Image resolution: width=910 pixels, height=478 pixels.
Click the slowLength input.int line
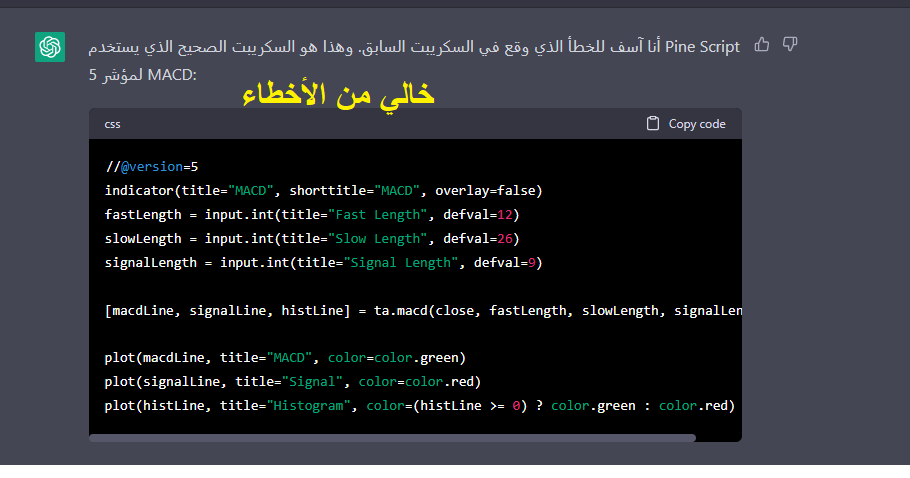point(312,238)
